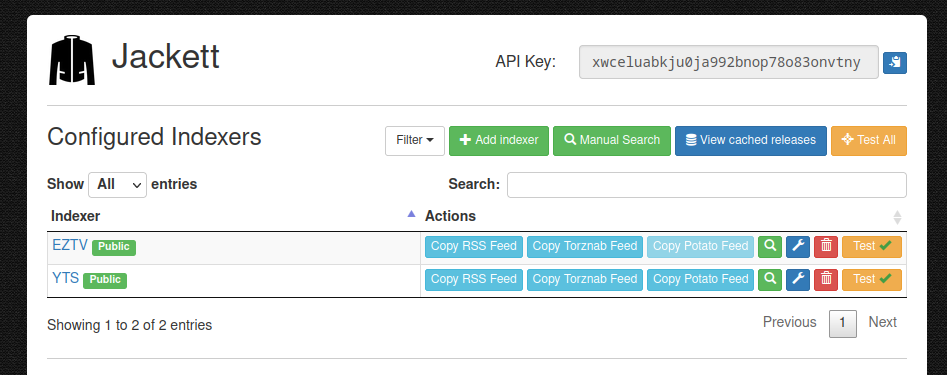Copy Potato Feed for EZTV
The width and height of the screenshot is (947, 375).
(x=701, y=246)
